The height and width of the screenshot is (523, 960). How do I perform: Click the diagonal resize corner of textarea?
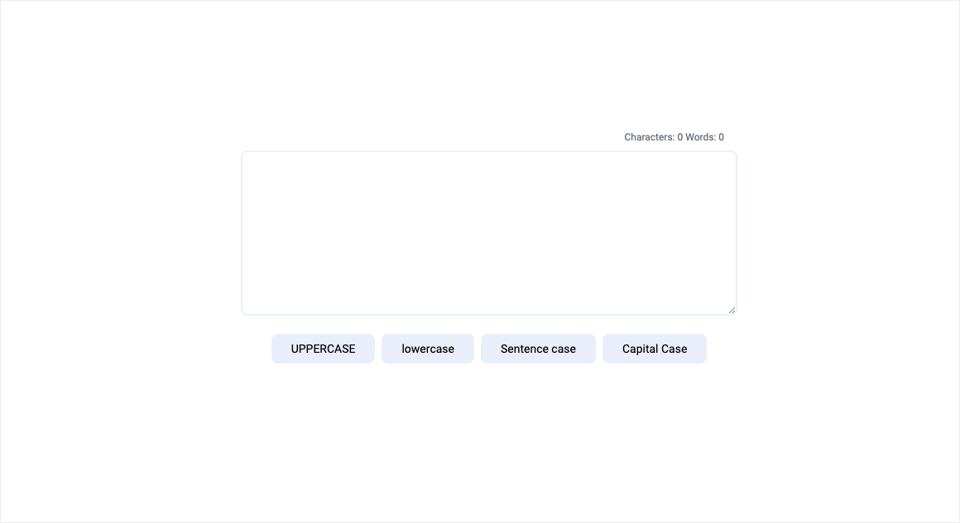(732, 310)
